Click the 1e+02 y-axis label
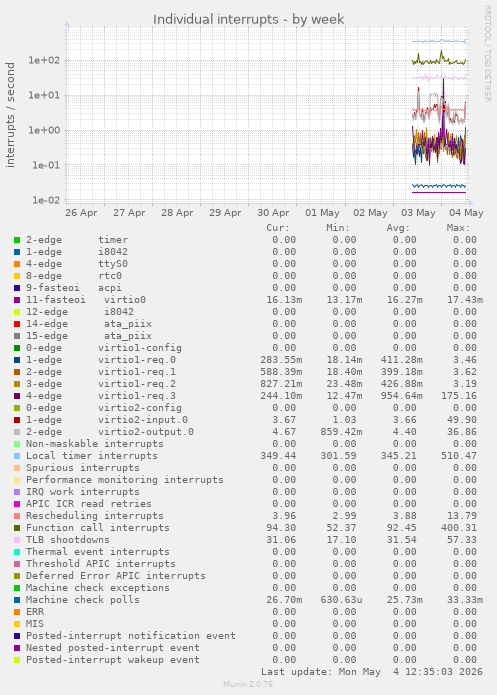The height and width of the screenshot is (695, 497). click(44, 60)
